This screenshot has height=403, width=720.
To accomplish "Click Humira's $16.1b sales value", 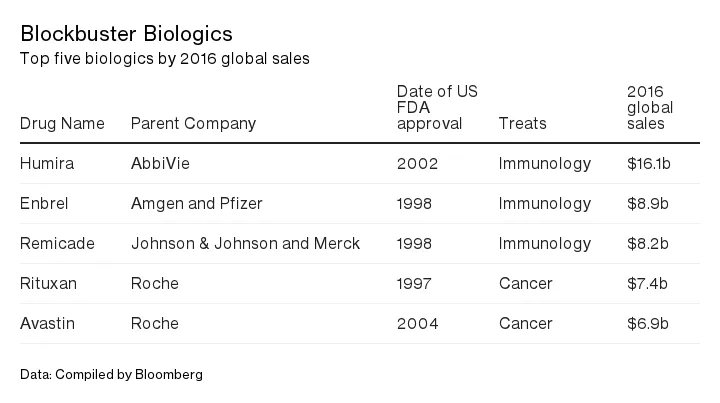I will 648,164.
